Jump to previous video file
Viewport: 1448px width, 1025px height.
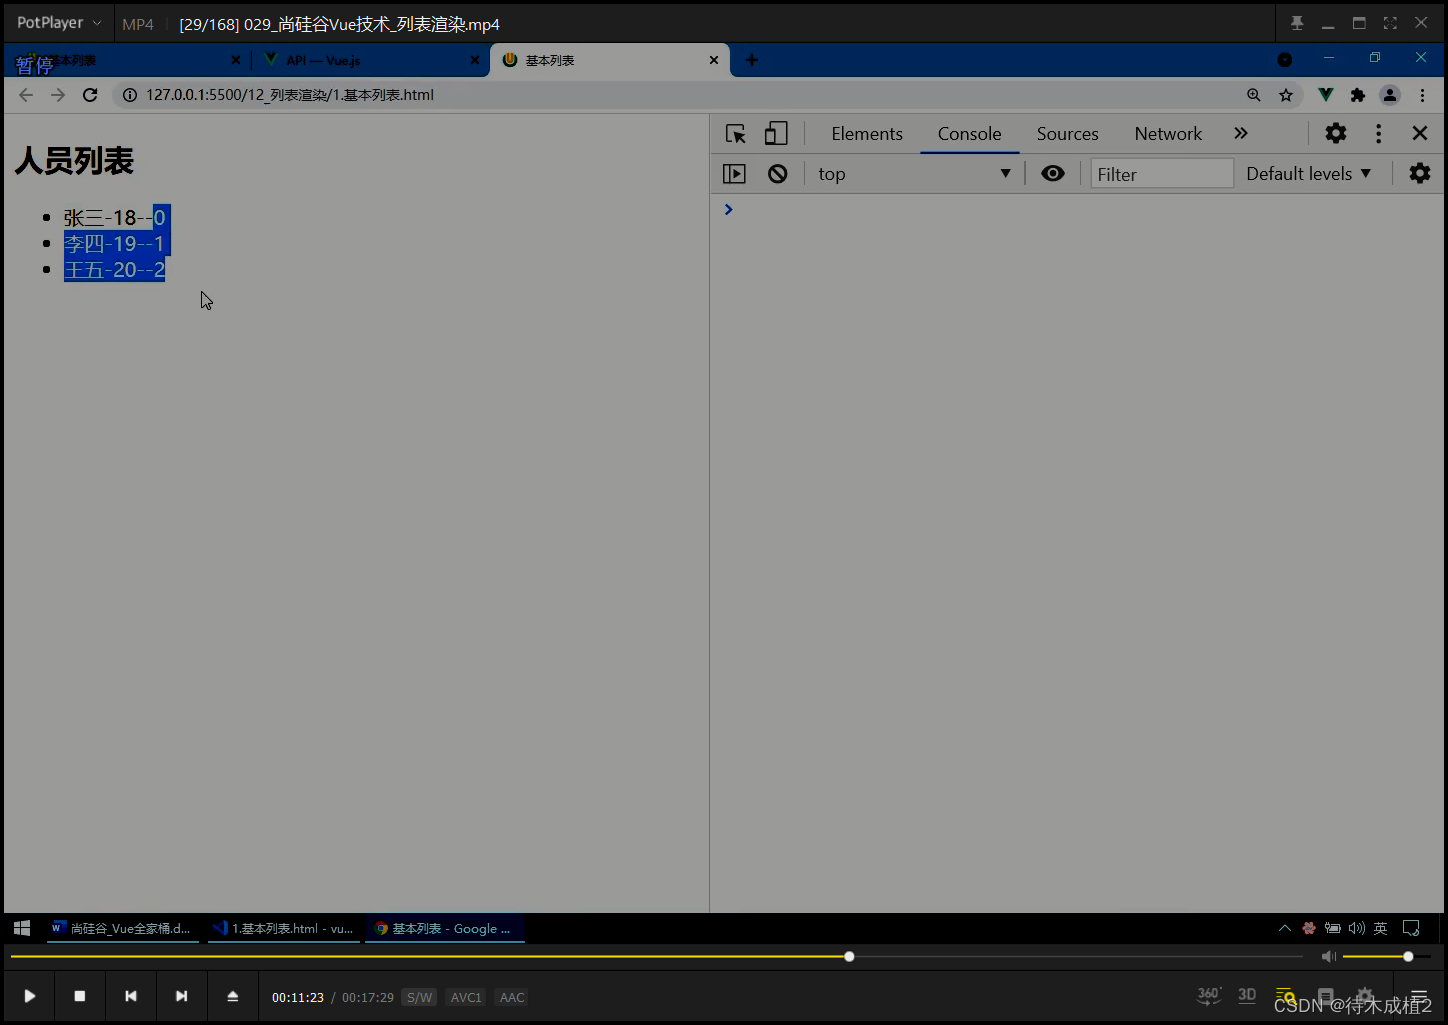tap(131, 996)
